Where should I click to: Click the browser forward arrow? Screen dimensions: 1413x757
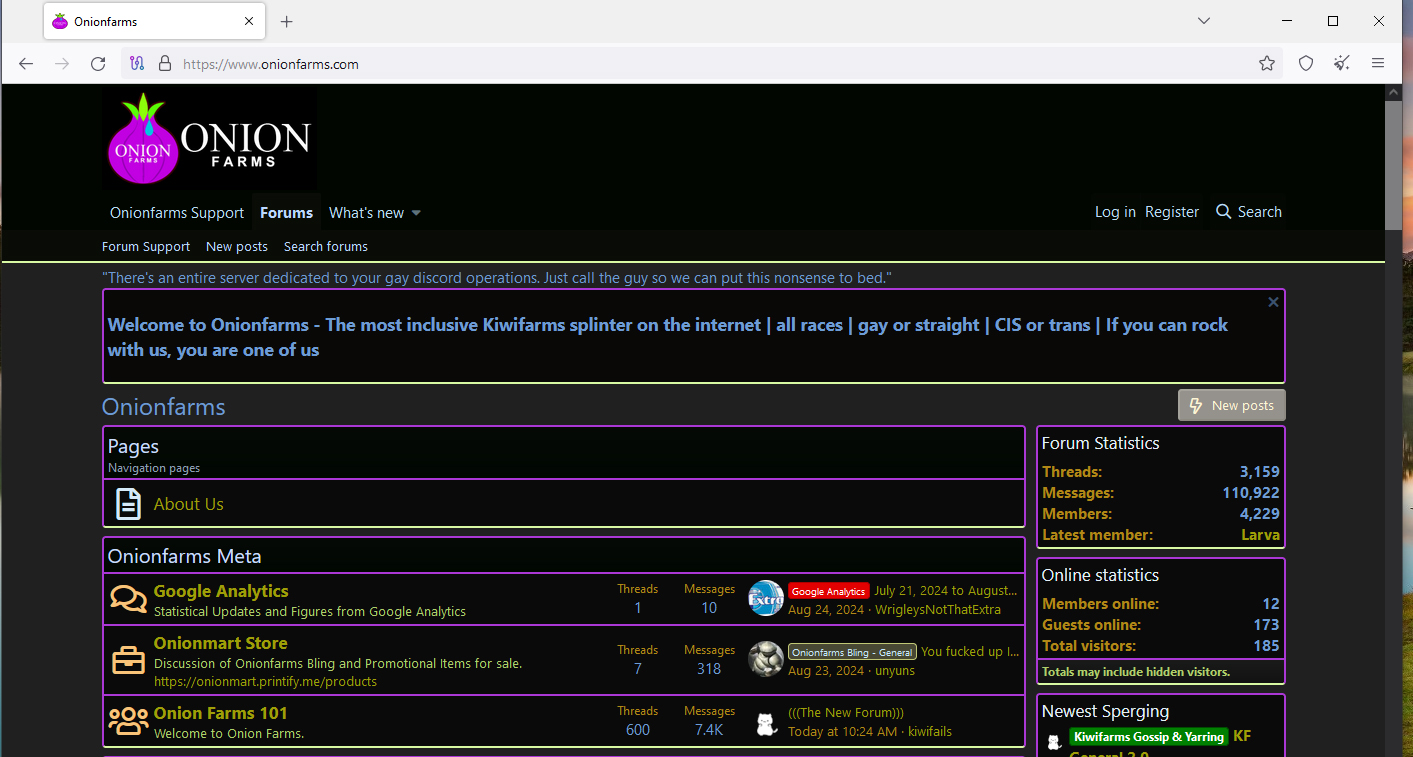(x=62, y=64)
